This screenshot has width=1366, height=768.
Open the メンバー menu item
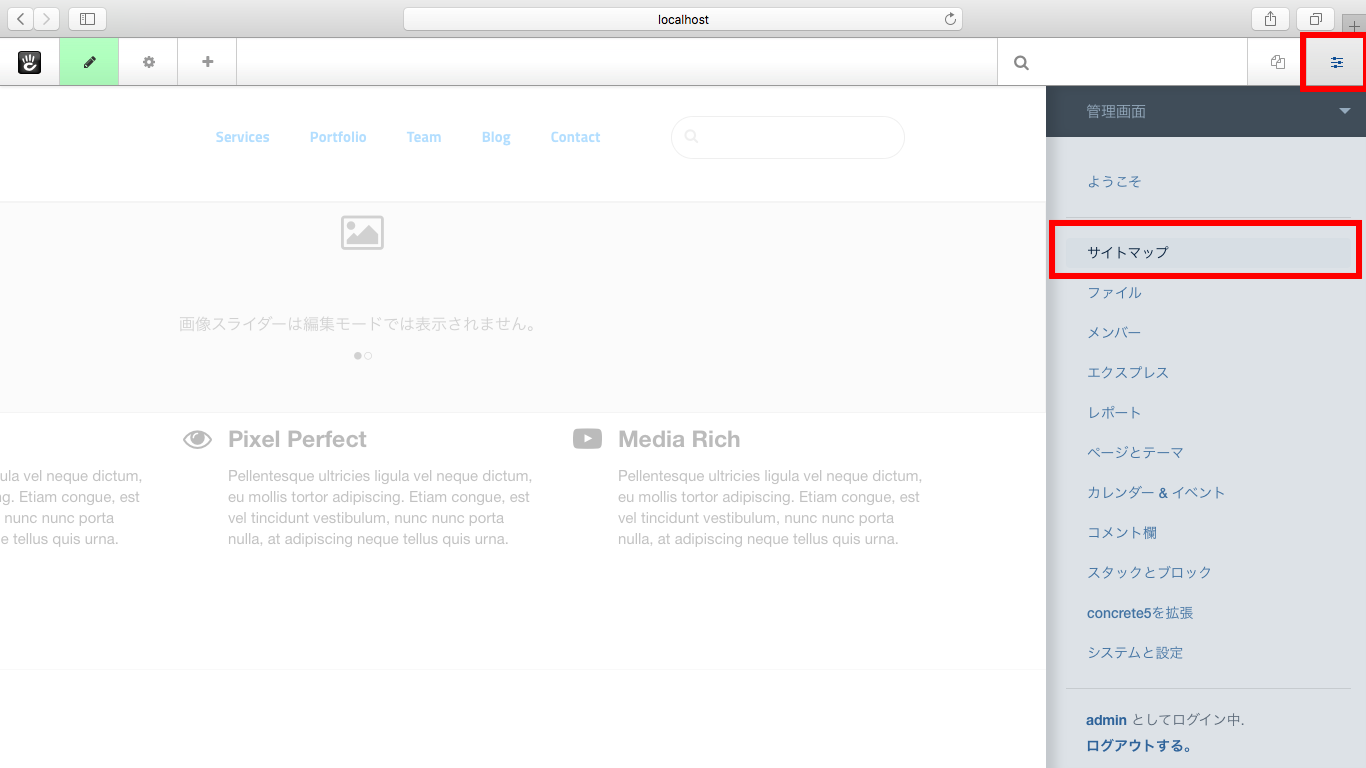click(1114, 332)
